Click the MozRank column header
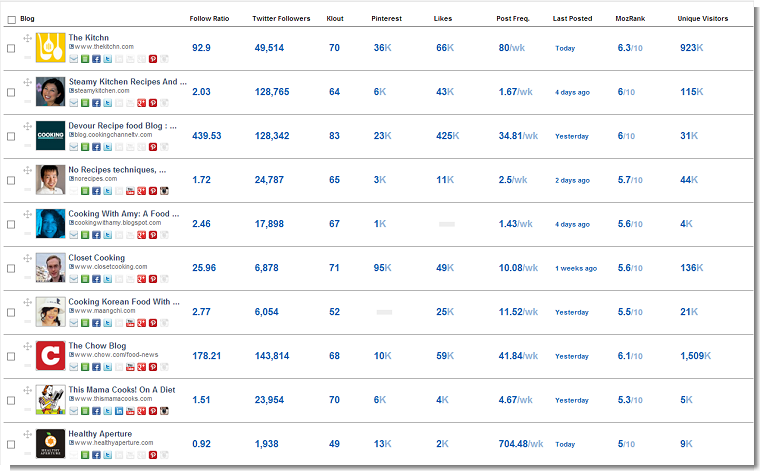Screen dimensions: 760x471 pyautogui.click(x=630, y=18)
